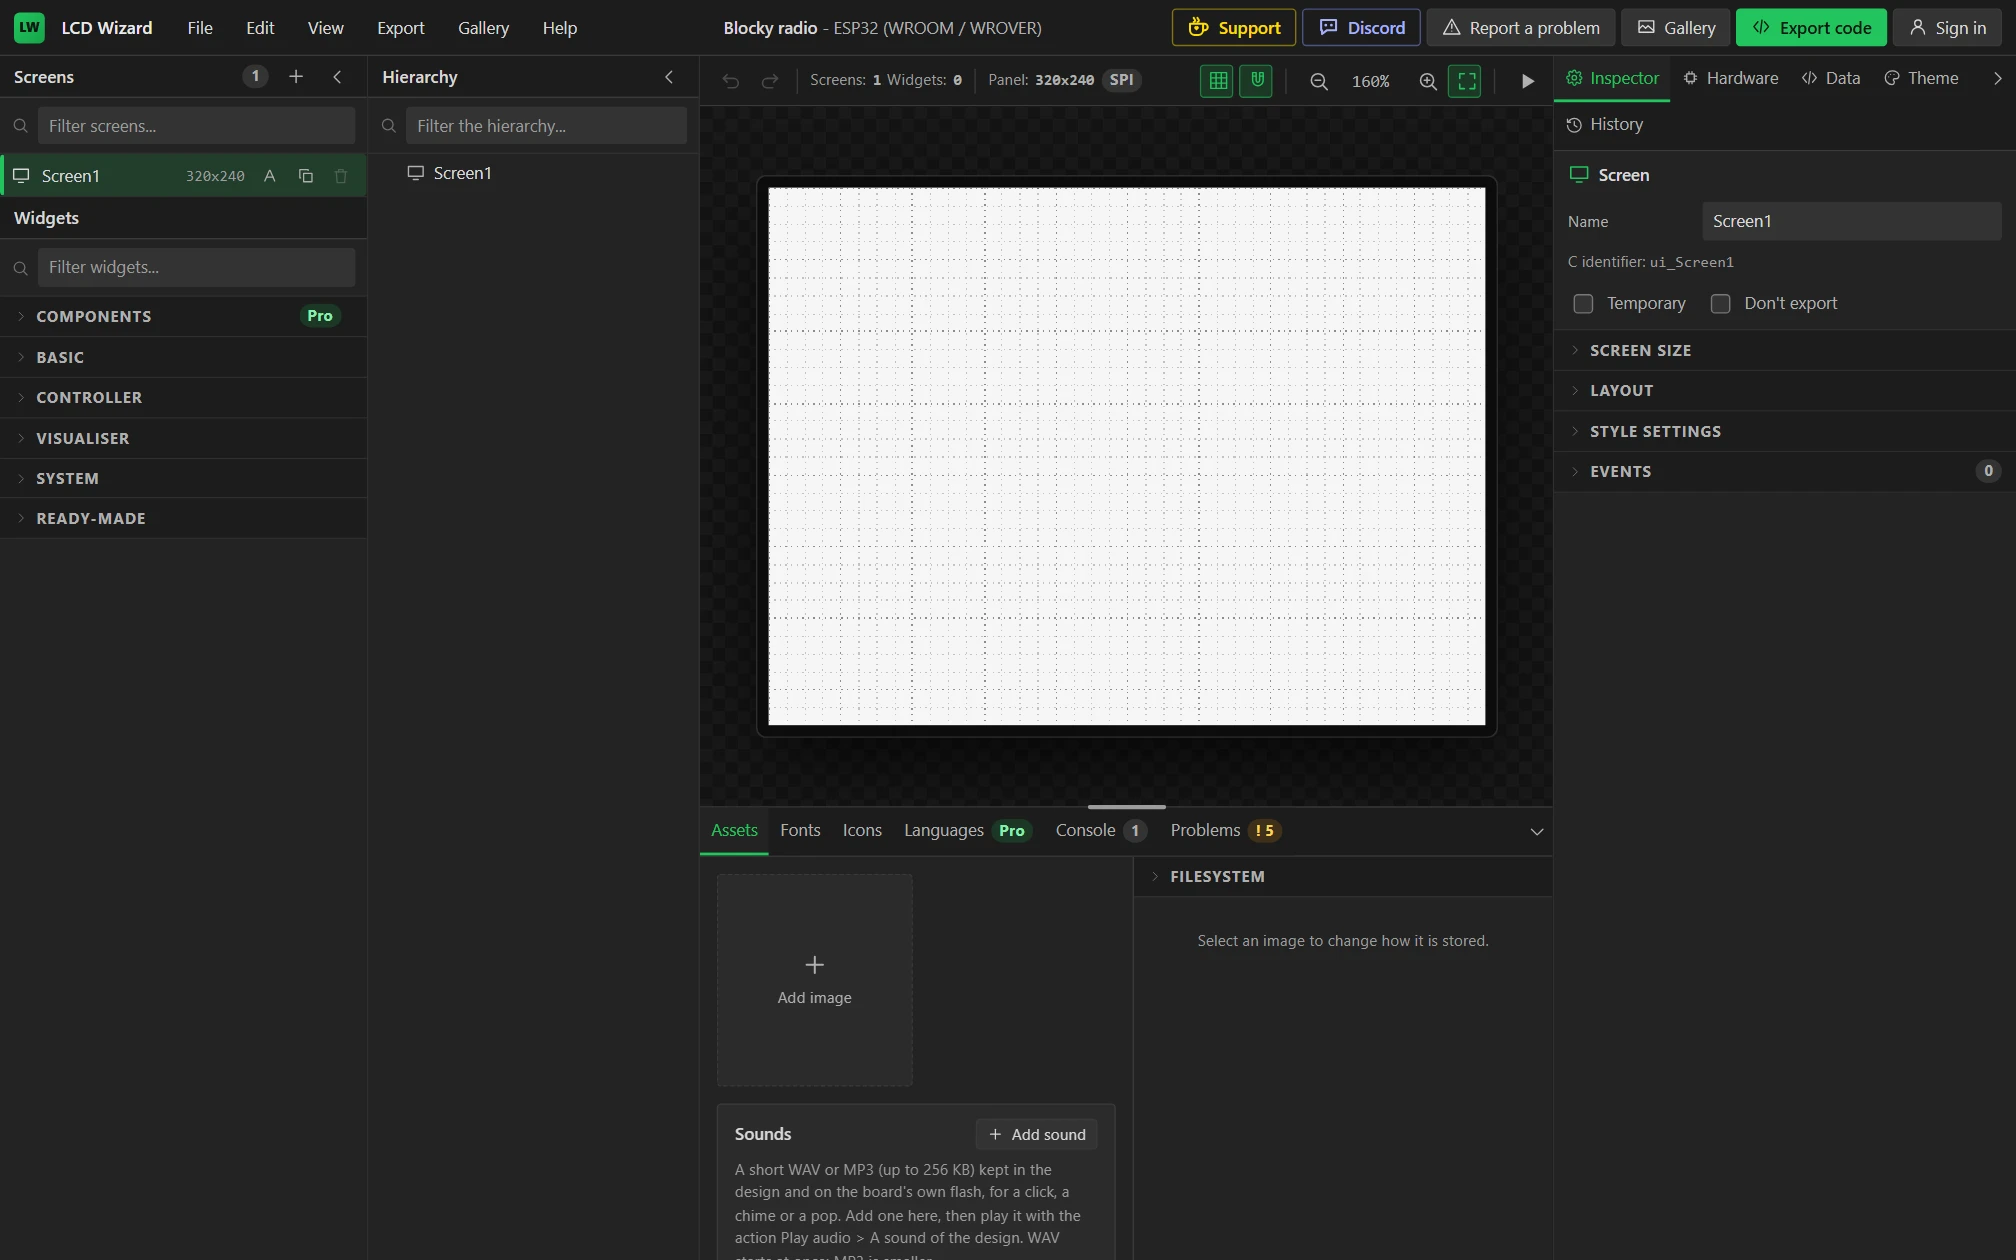The width and height of the screenshot is (2016, 1260).
Task: Zoom in with the plus magnifier
Action: point(1428,81)
